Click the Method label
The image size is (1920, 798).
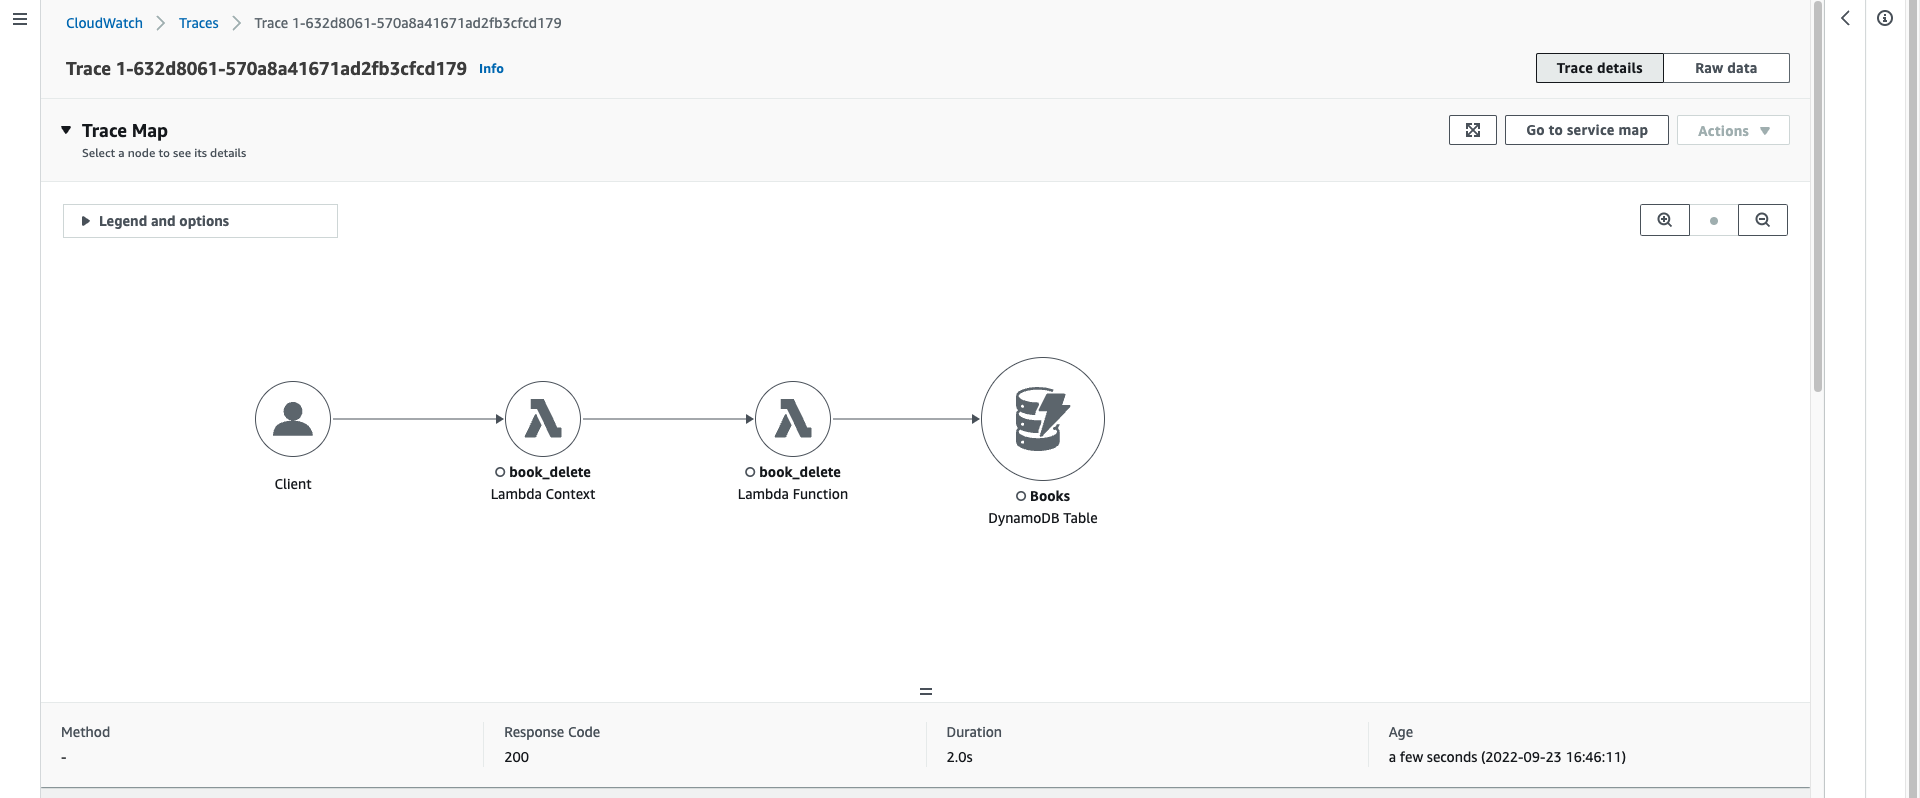[x=86, y=732]
